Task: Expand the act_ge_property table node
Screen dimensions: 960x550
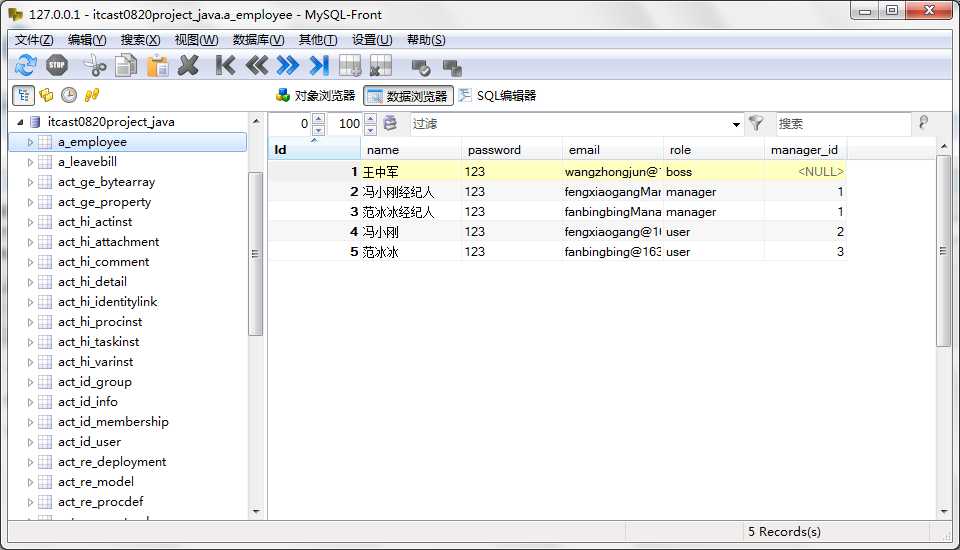Action: (x=30, y=202)
